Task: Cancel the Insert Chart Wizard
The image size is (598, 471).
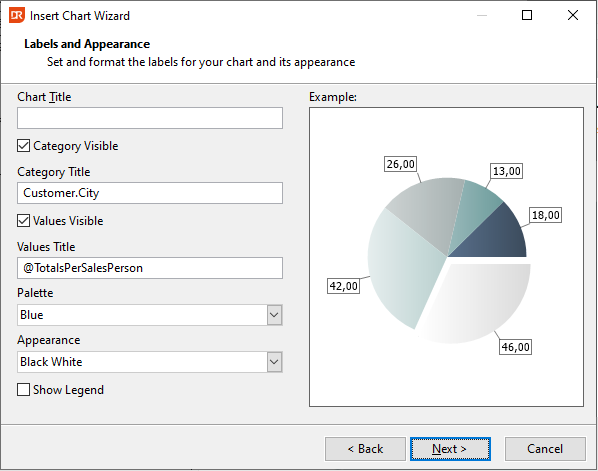Action: click(545, 449)
